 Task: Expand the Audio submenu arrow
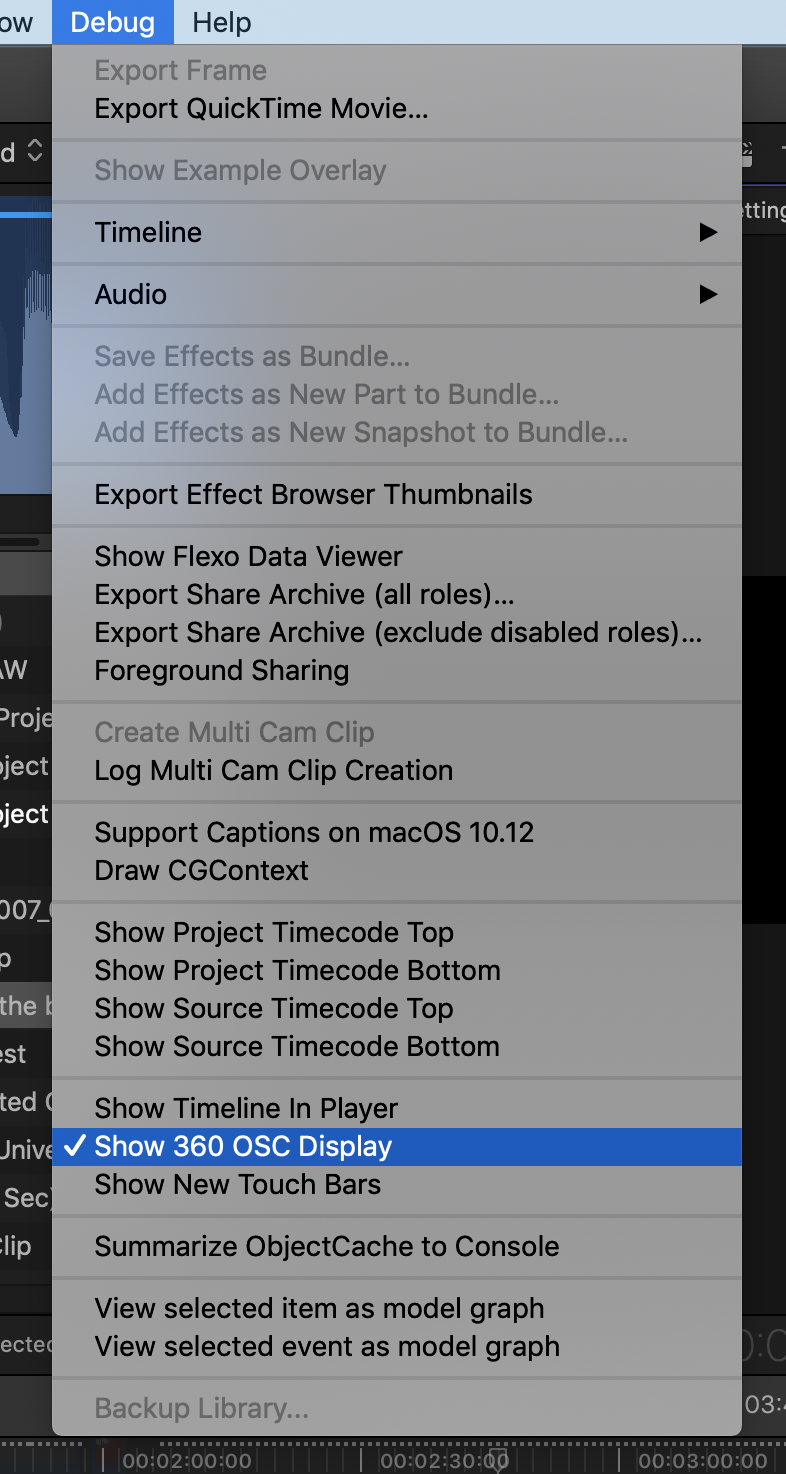click(708, 294)
